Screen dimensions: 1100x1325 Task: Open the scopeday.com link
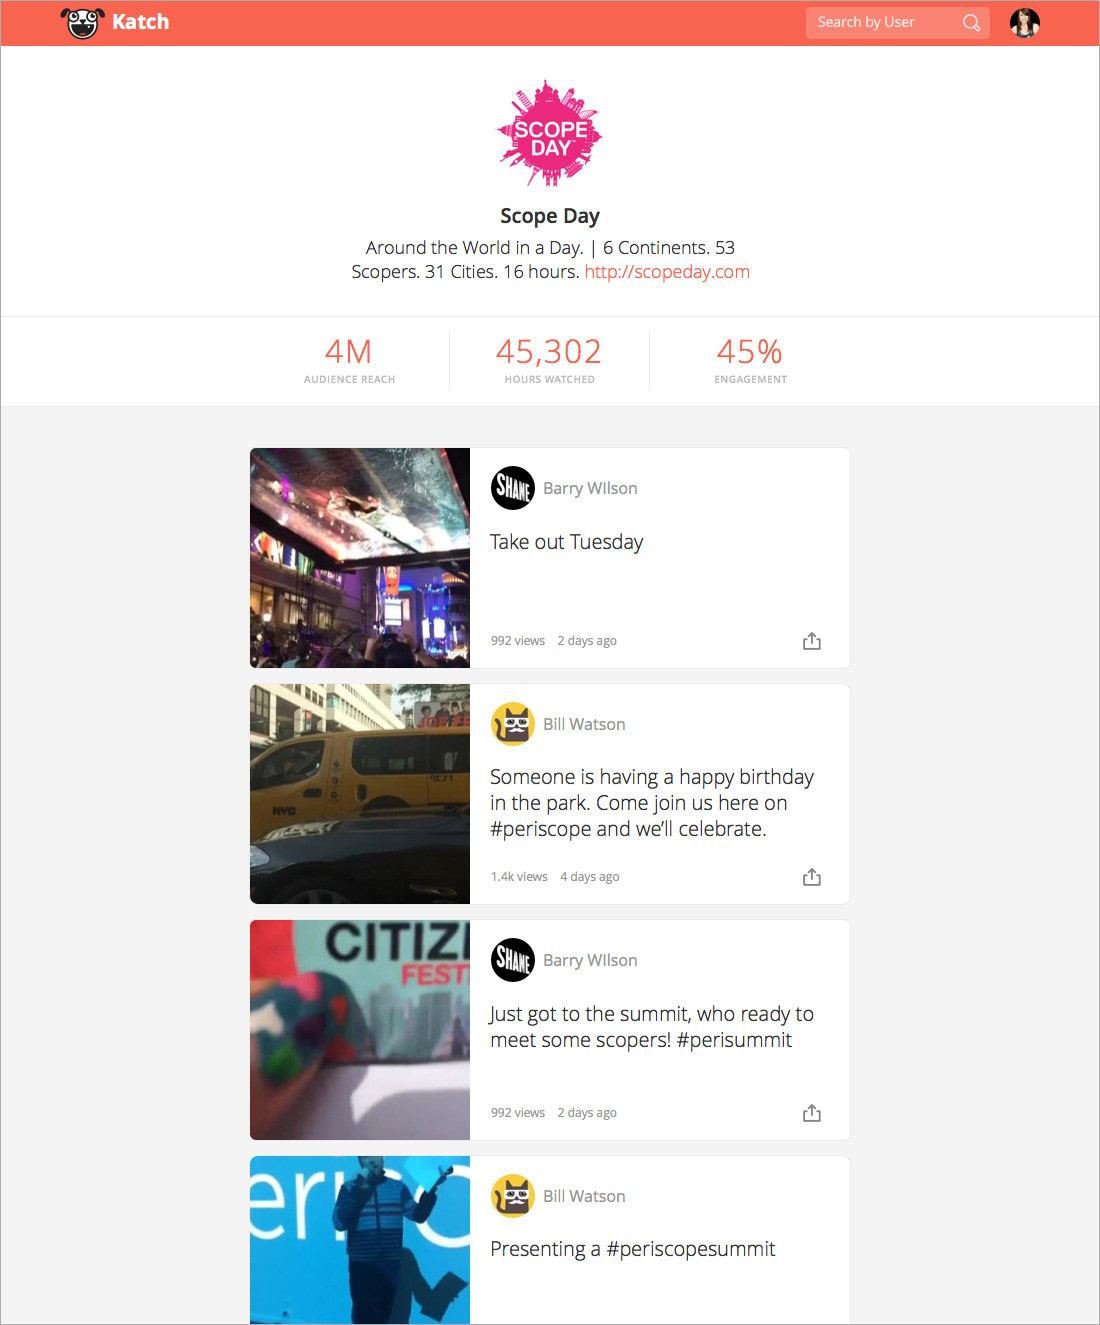coord(667,272)
